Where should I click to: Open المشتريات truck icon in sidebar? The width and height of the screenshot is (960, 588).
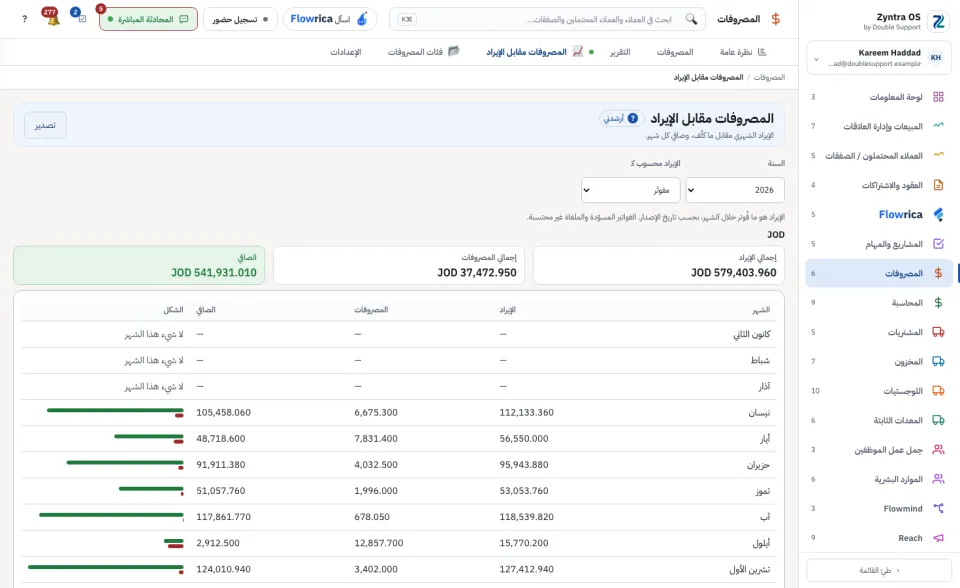click(938, 332)
